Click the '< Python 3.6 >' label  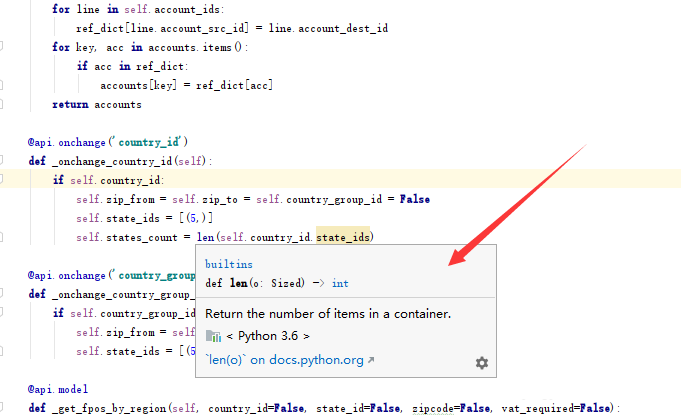click(268, 336)
